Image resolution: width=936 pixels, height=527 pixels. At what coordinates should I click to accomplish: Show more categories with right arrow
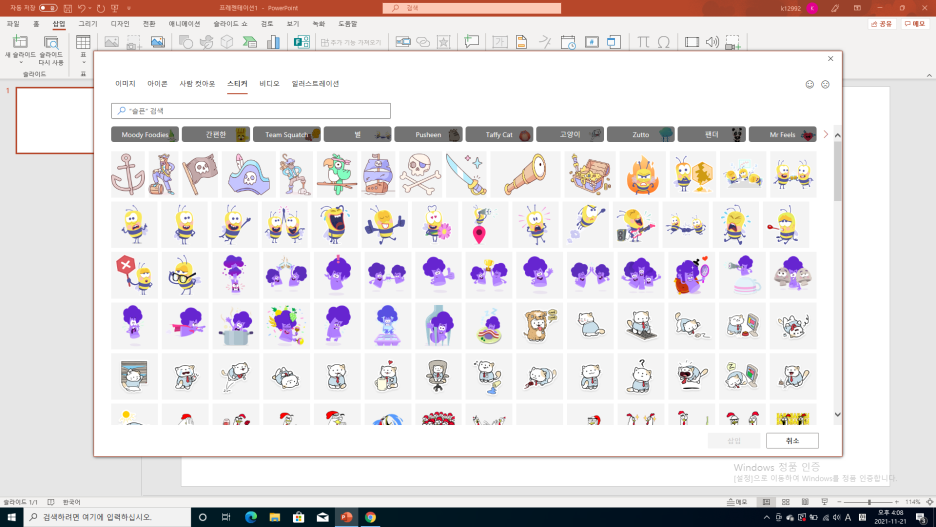pyautogui.click(x=826, y=134)
